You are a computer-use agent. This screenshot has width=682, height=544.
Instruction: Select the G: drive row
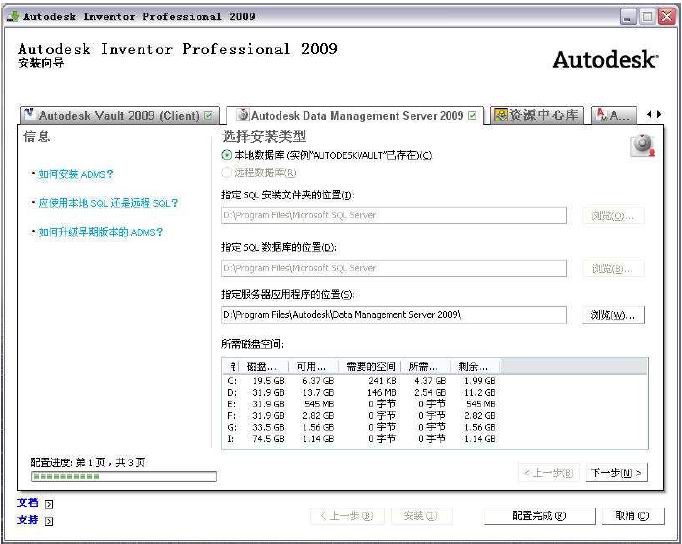click(361, 428)
